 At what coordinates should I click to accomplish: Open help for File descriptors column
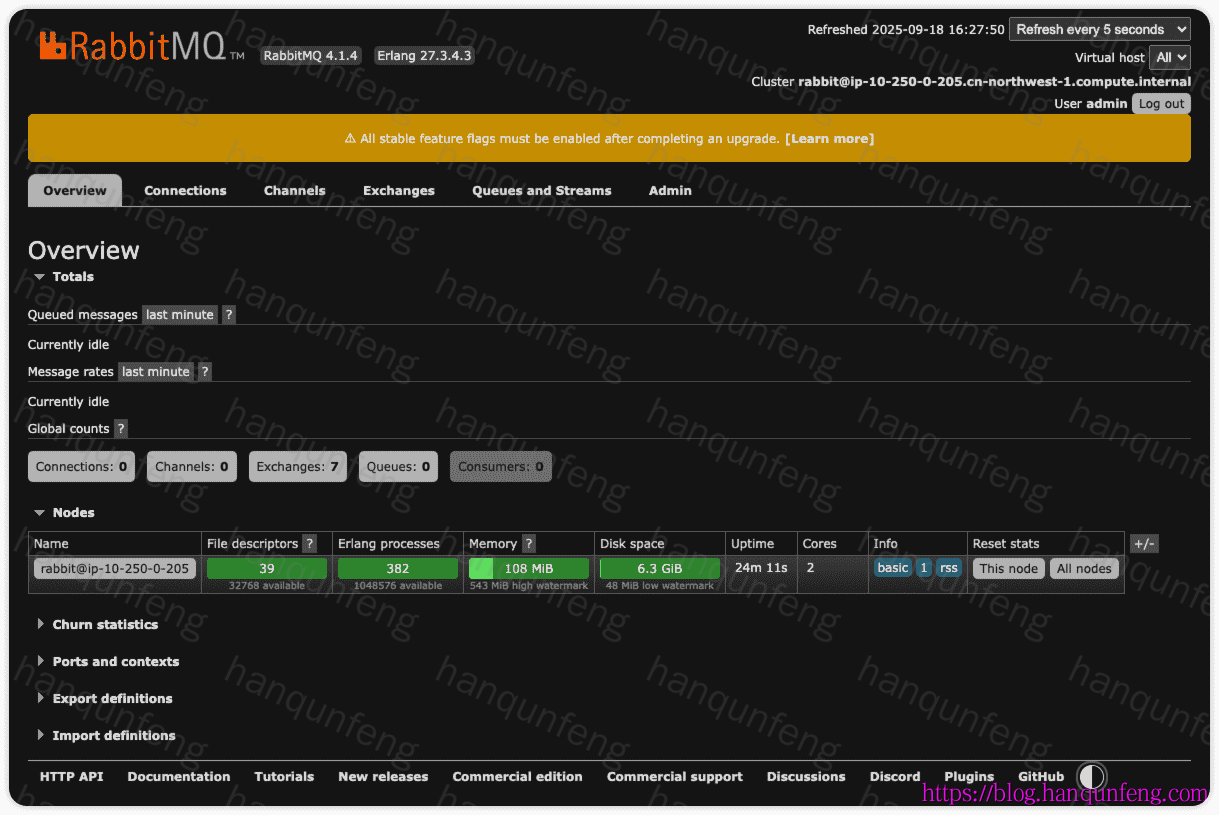(x=310, y=543)
